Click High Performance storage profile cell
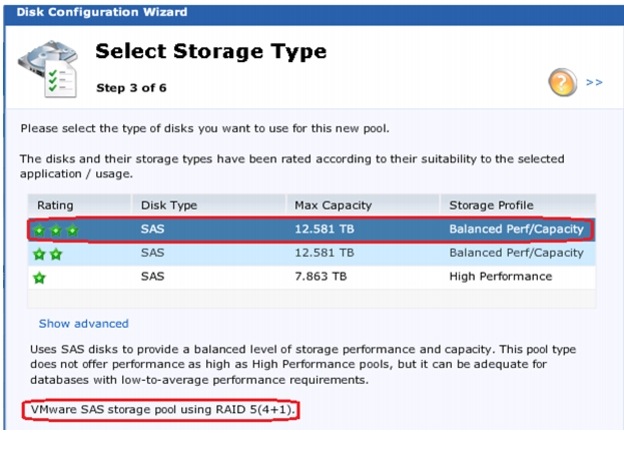The height and width of the screenshot is (453, 624). [501, 276]
